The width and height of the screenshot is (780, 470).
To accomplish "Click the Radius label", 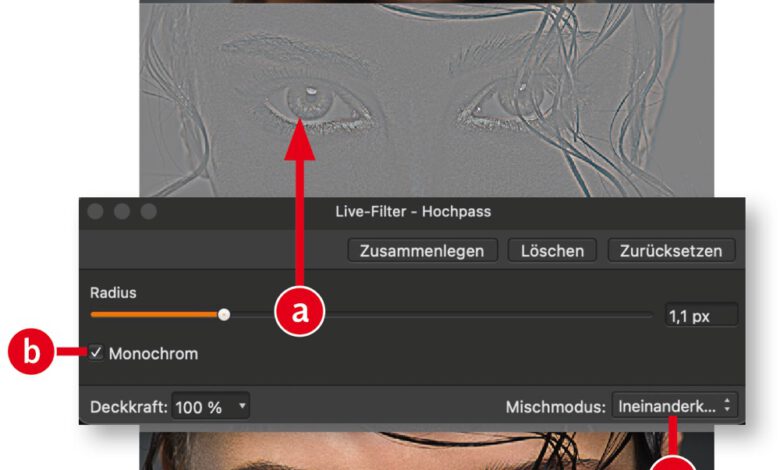I will [113, 292].
